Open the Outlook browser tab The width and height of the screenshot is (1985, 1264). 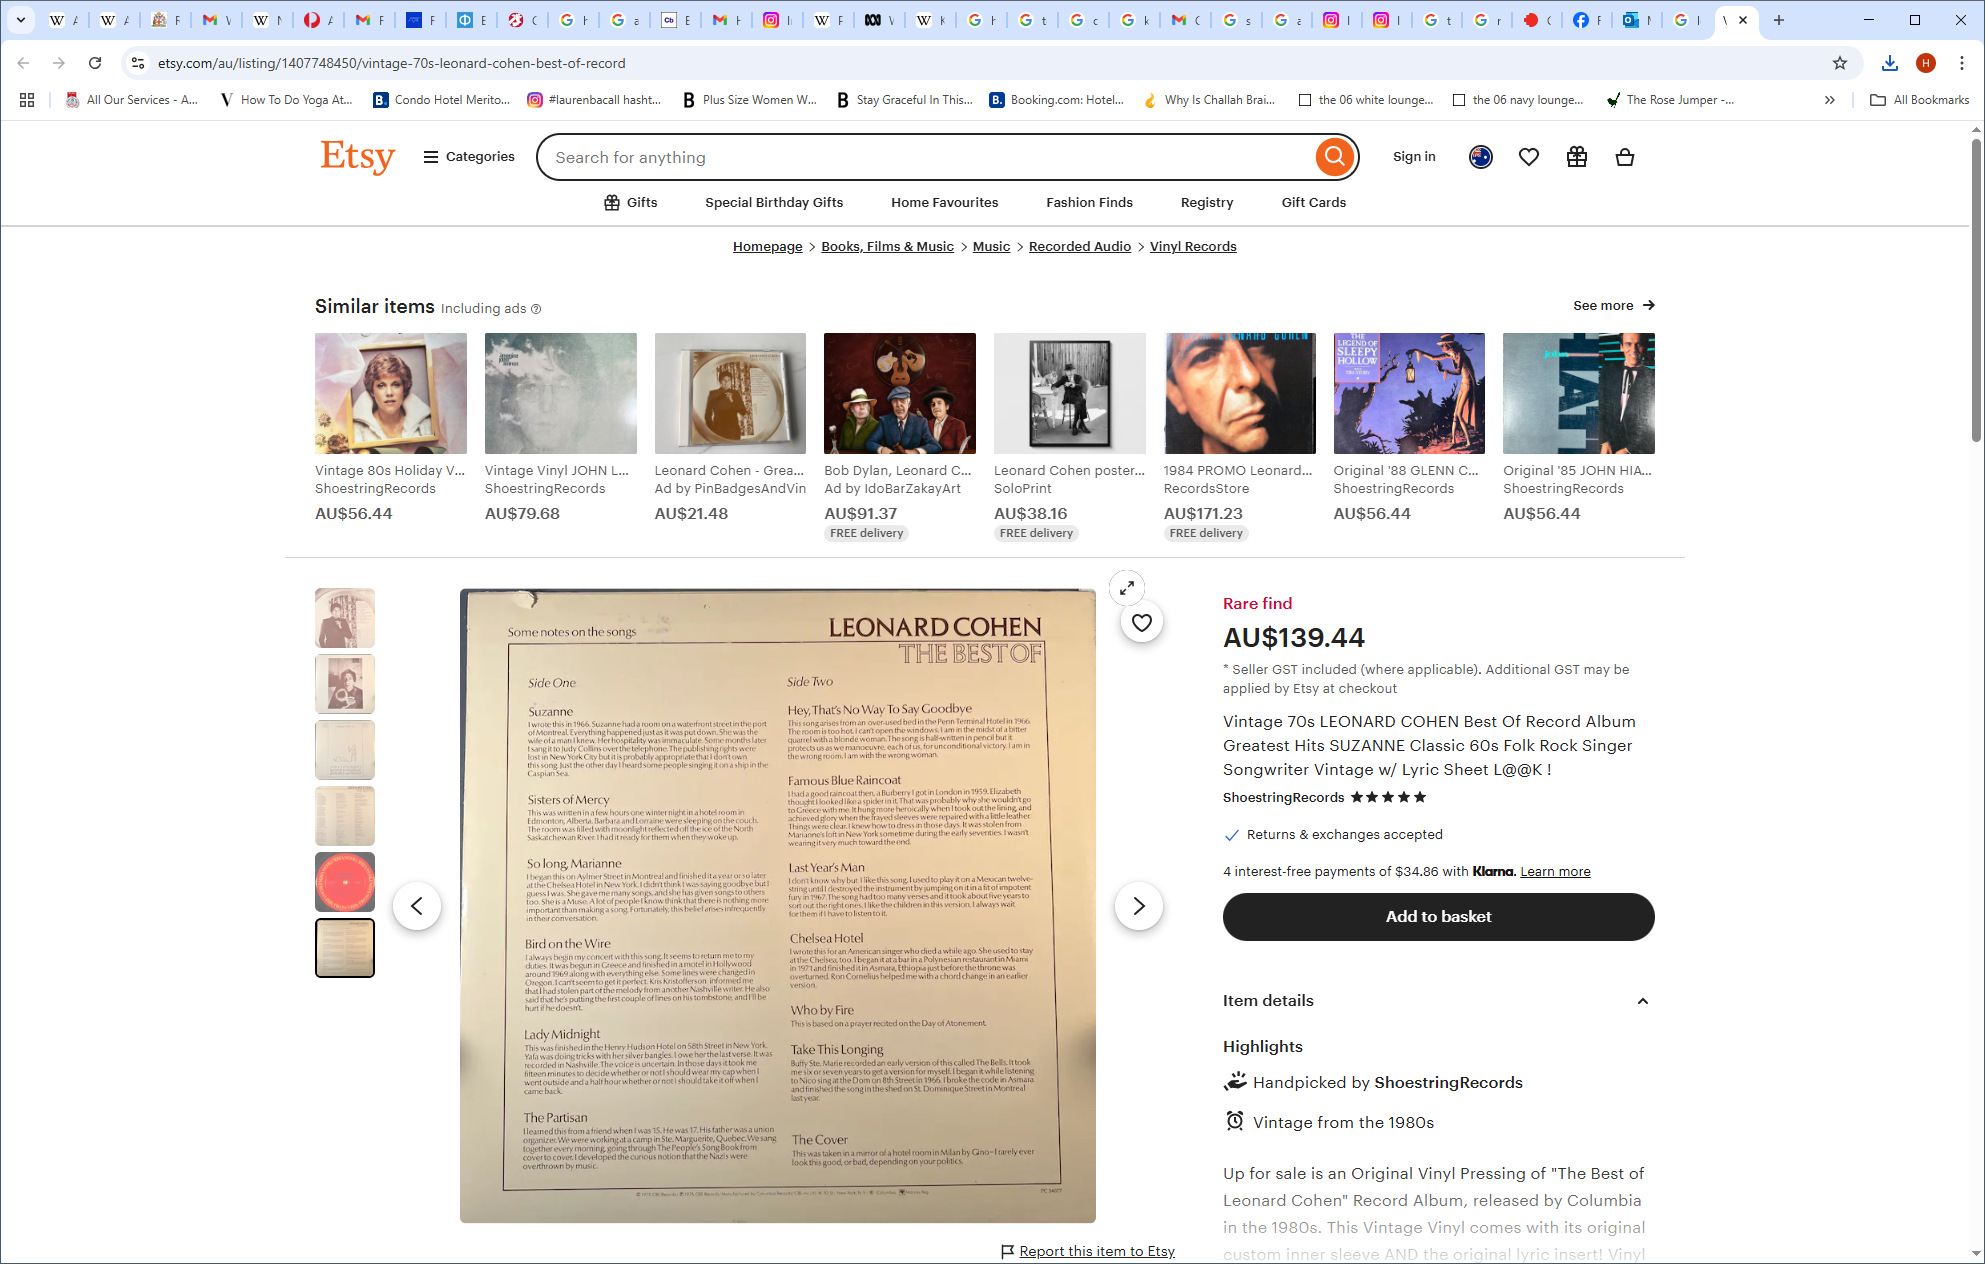[1636, 20]
